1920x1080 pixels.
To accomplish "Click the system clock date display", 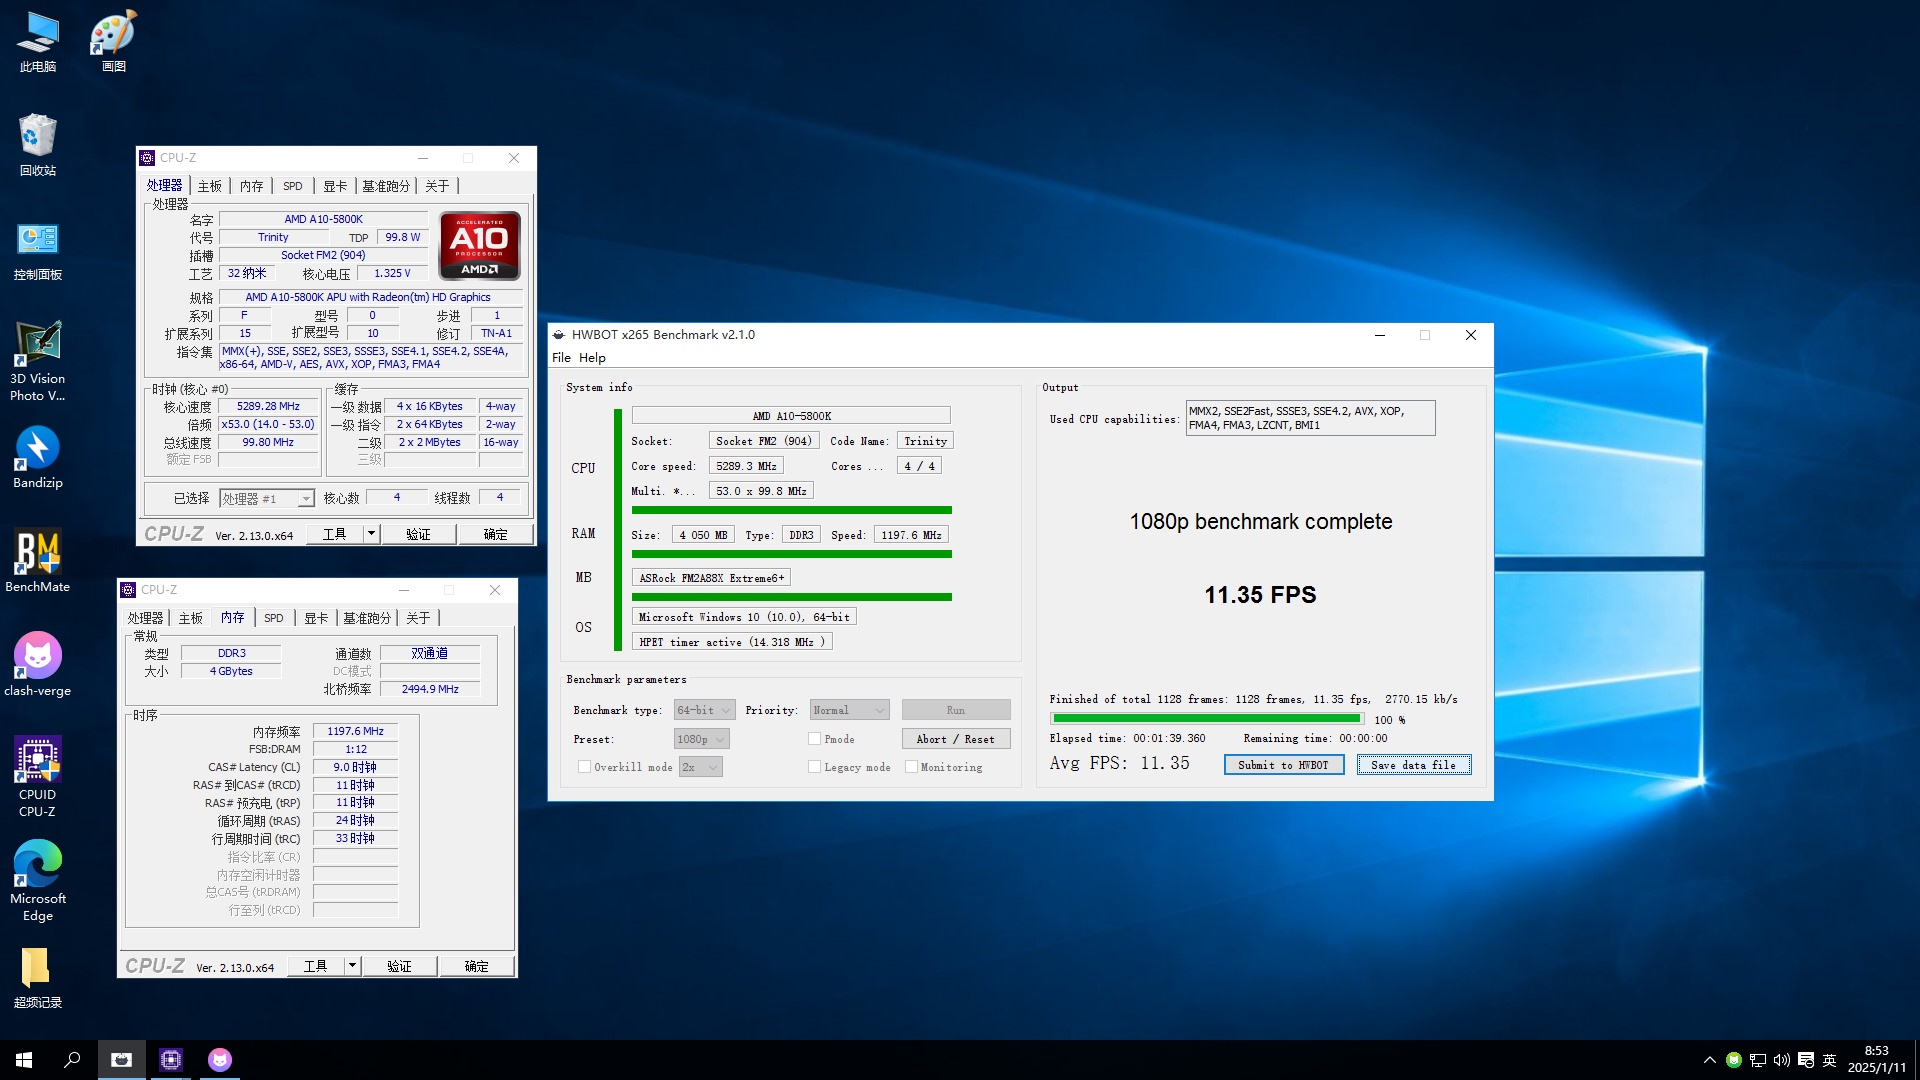I will click(x=1877, y=1060).
